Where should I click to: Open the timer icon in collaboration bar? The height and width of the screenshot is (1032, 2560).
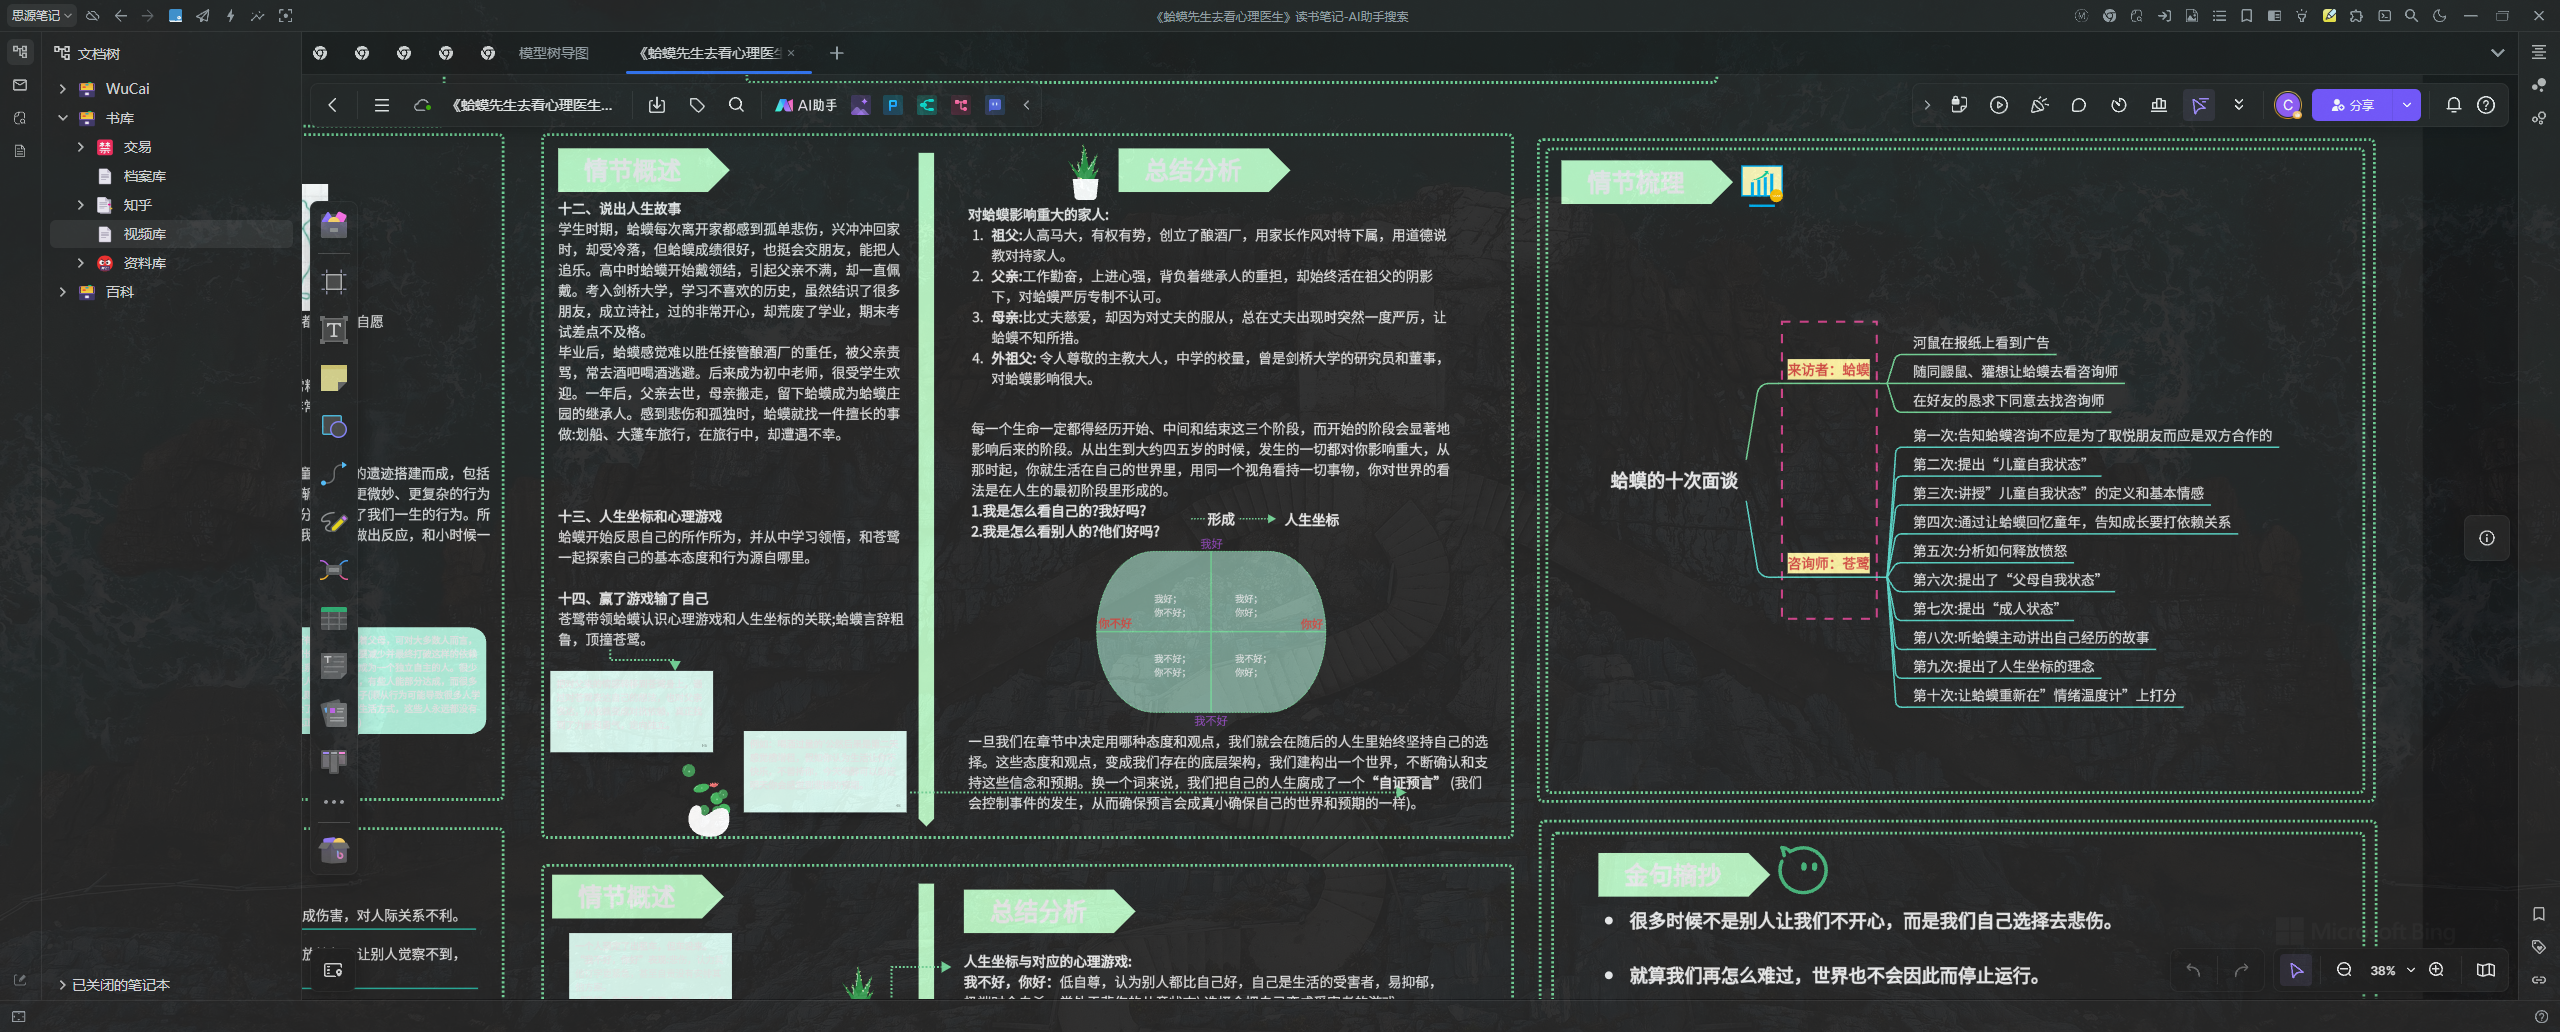coord(2119,105)
